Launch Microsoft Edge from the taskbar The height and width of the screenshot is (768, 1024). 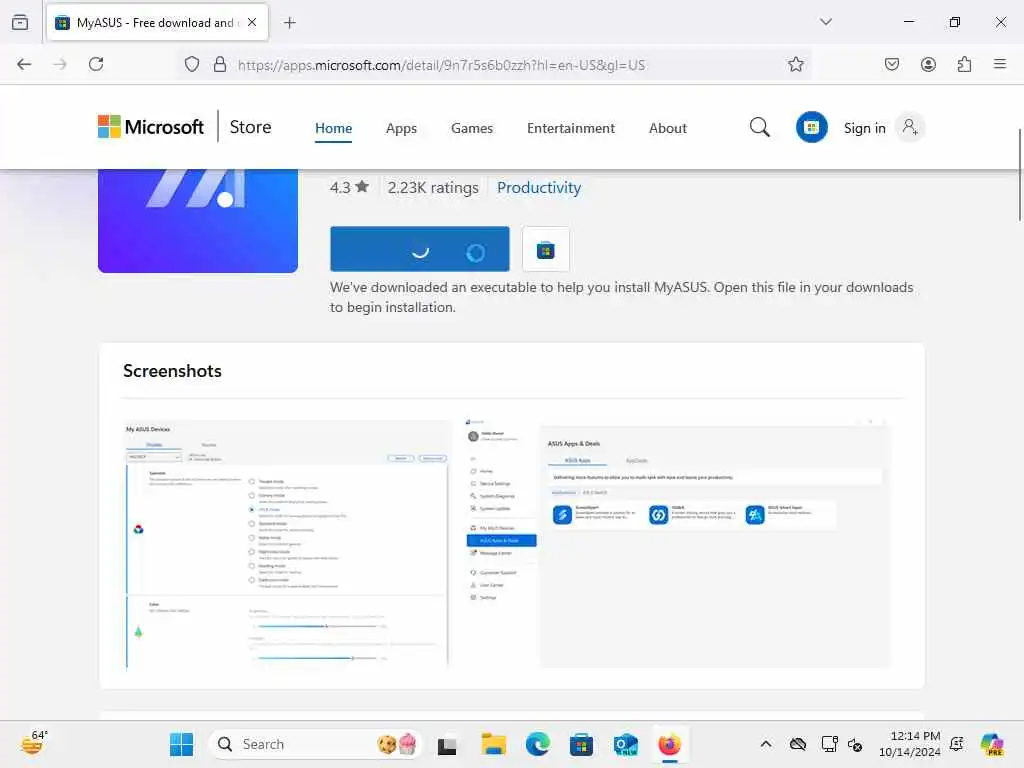[537, 744]
